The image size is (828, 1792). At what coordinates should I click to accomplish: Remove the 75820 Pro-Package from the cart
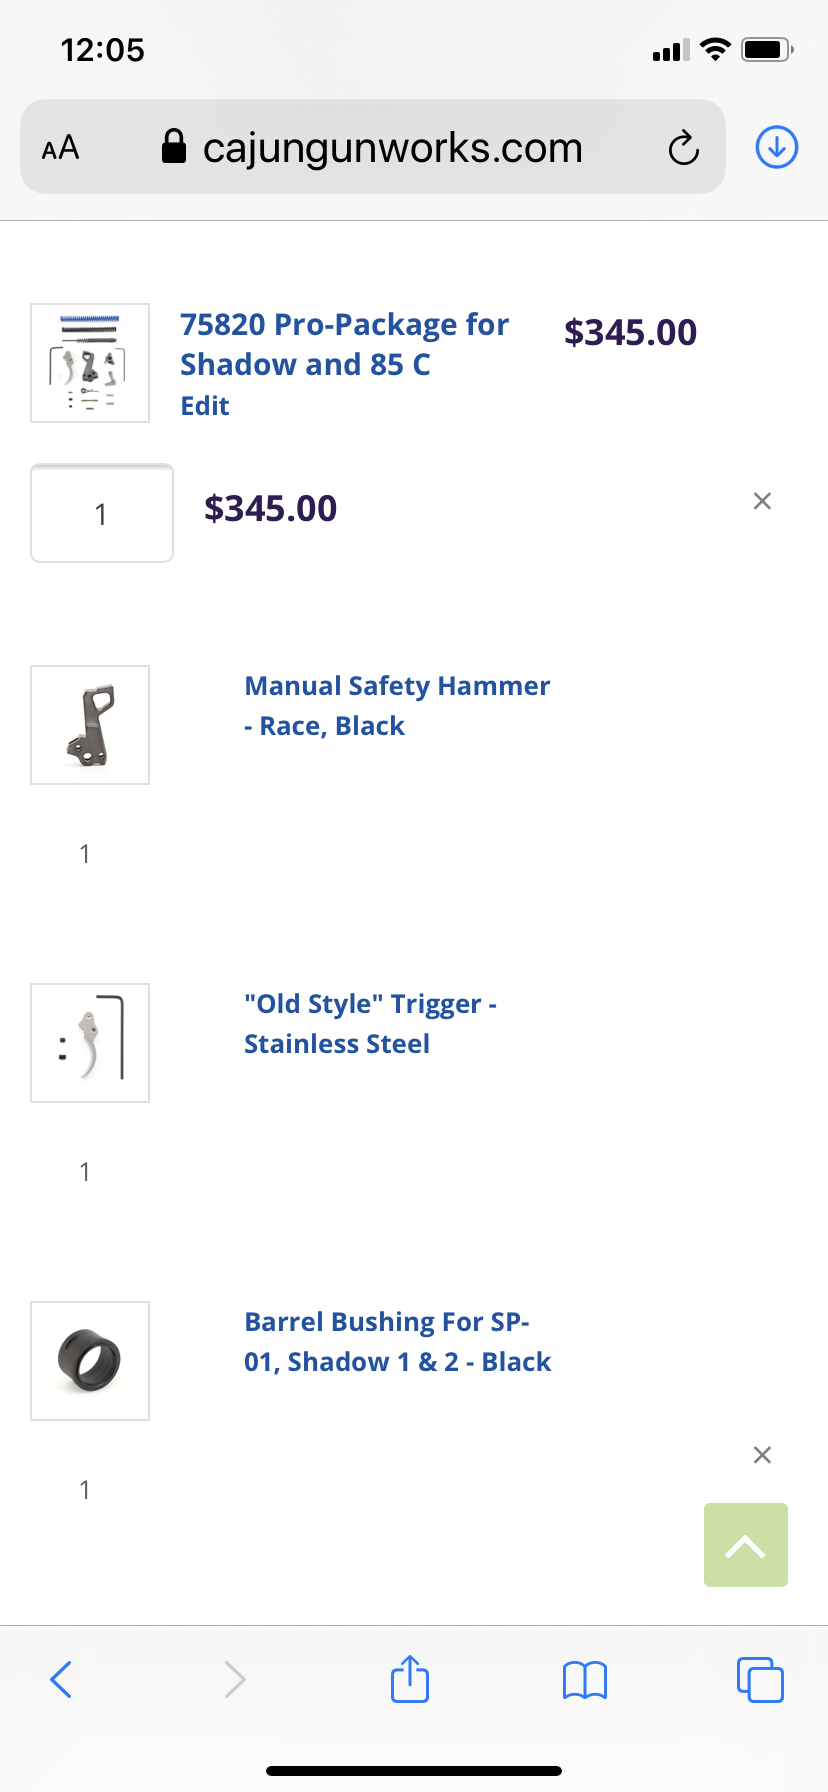[x=762, y=501]
